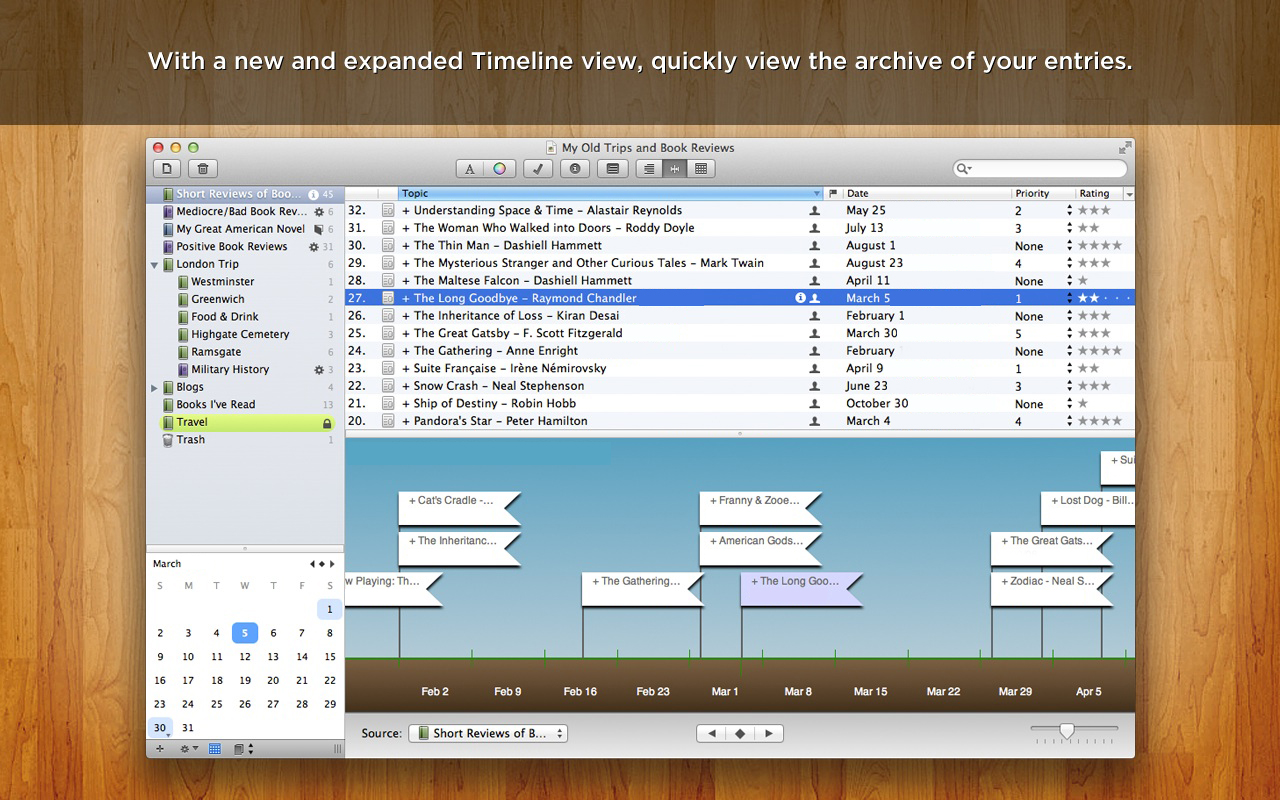The height and width of the screenshot is (800, 1280).
Task: Click info badge on Short Reviews journal
Action: pos(313,194)
